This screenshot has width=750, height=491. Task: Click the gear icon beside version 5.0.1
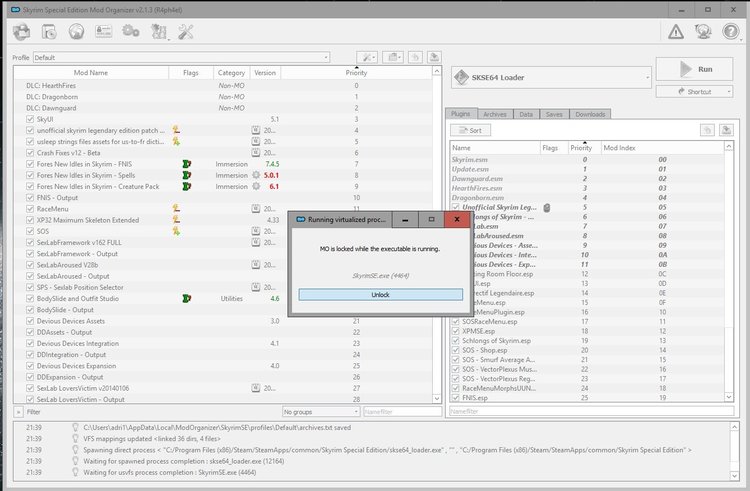tap(256, 175)
